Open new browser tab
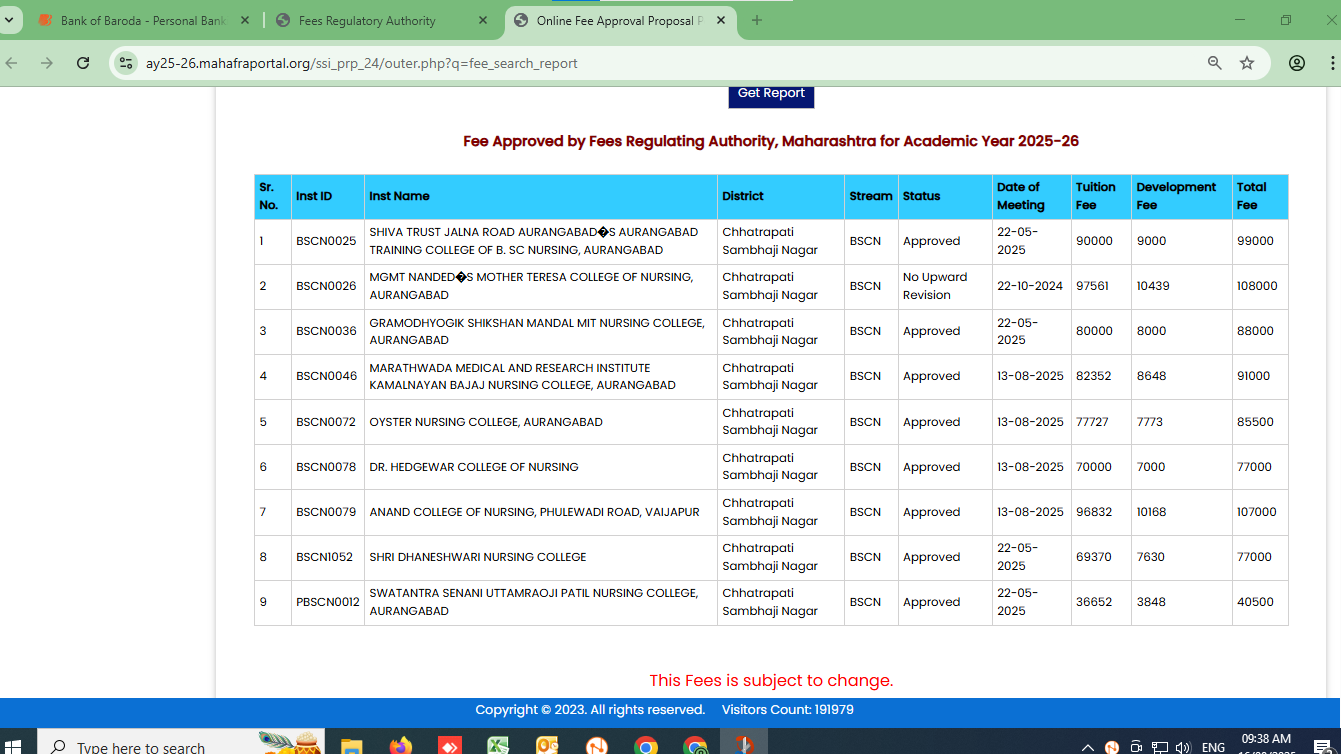The width and height of the screenshot is (1341, 754). tap(757, 20)
